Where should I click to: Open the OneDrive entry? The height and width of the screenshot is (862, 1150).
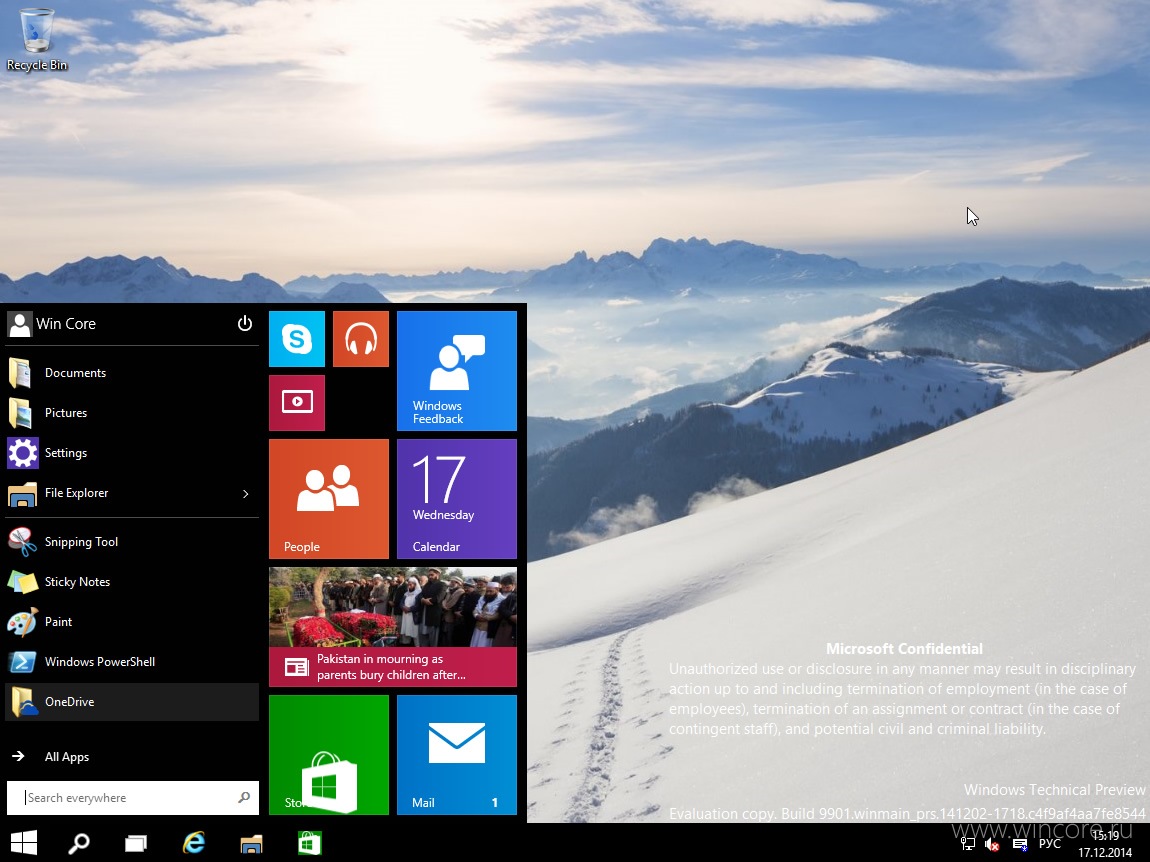click(132, 702)
